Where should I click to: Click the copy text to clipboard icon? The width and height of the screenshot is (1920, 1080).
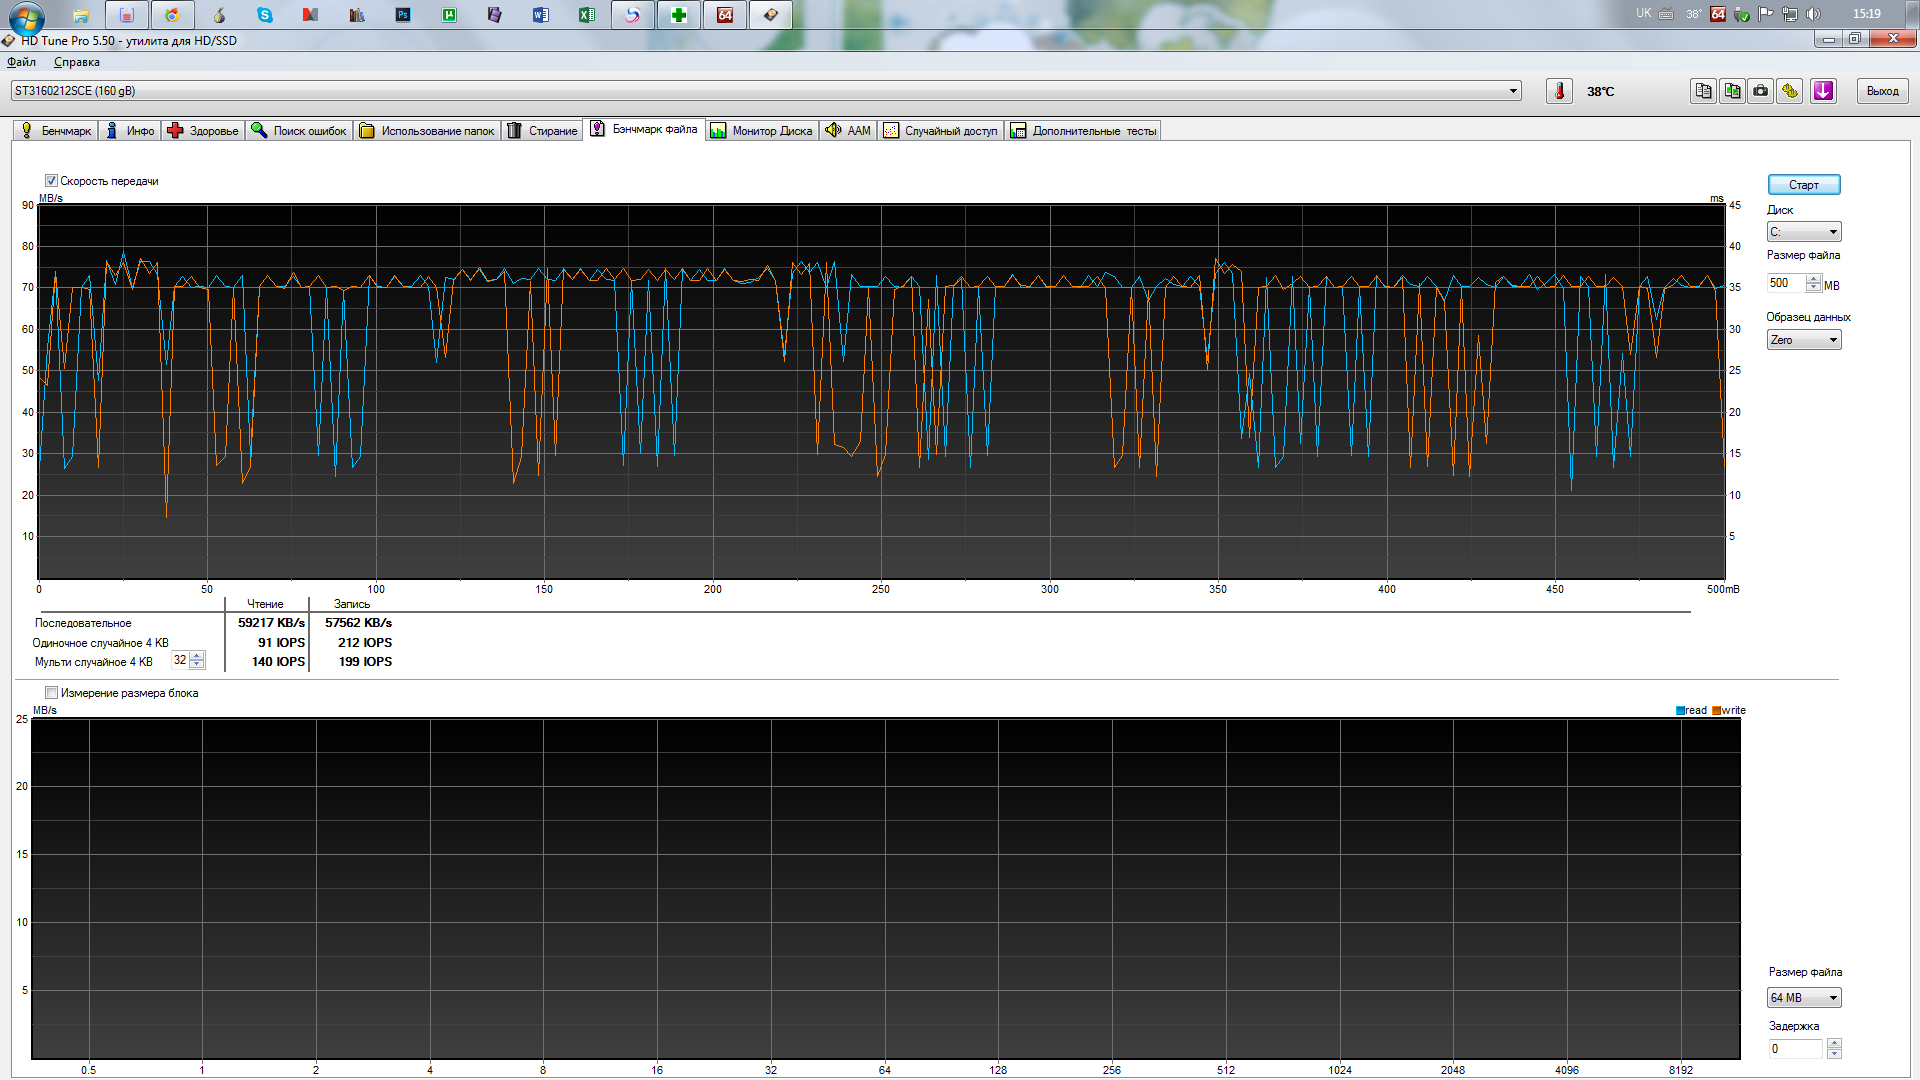point(1703,91)
